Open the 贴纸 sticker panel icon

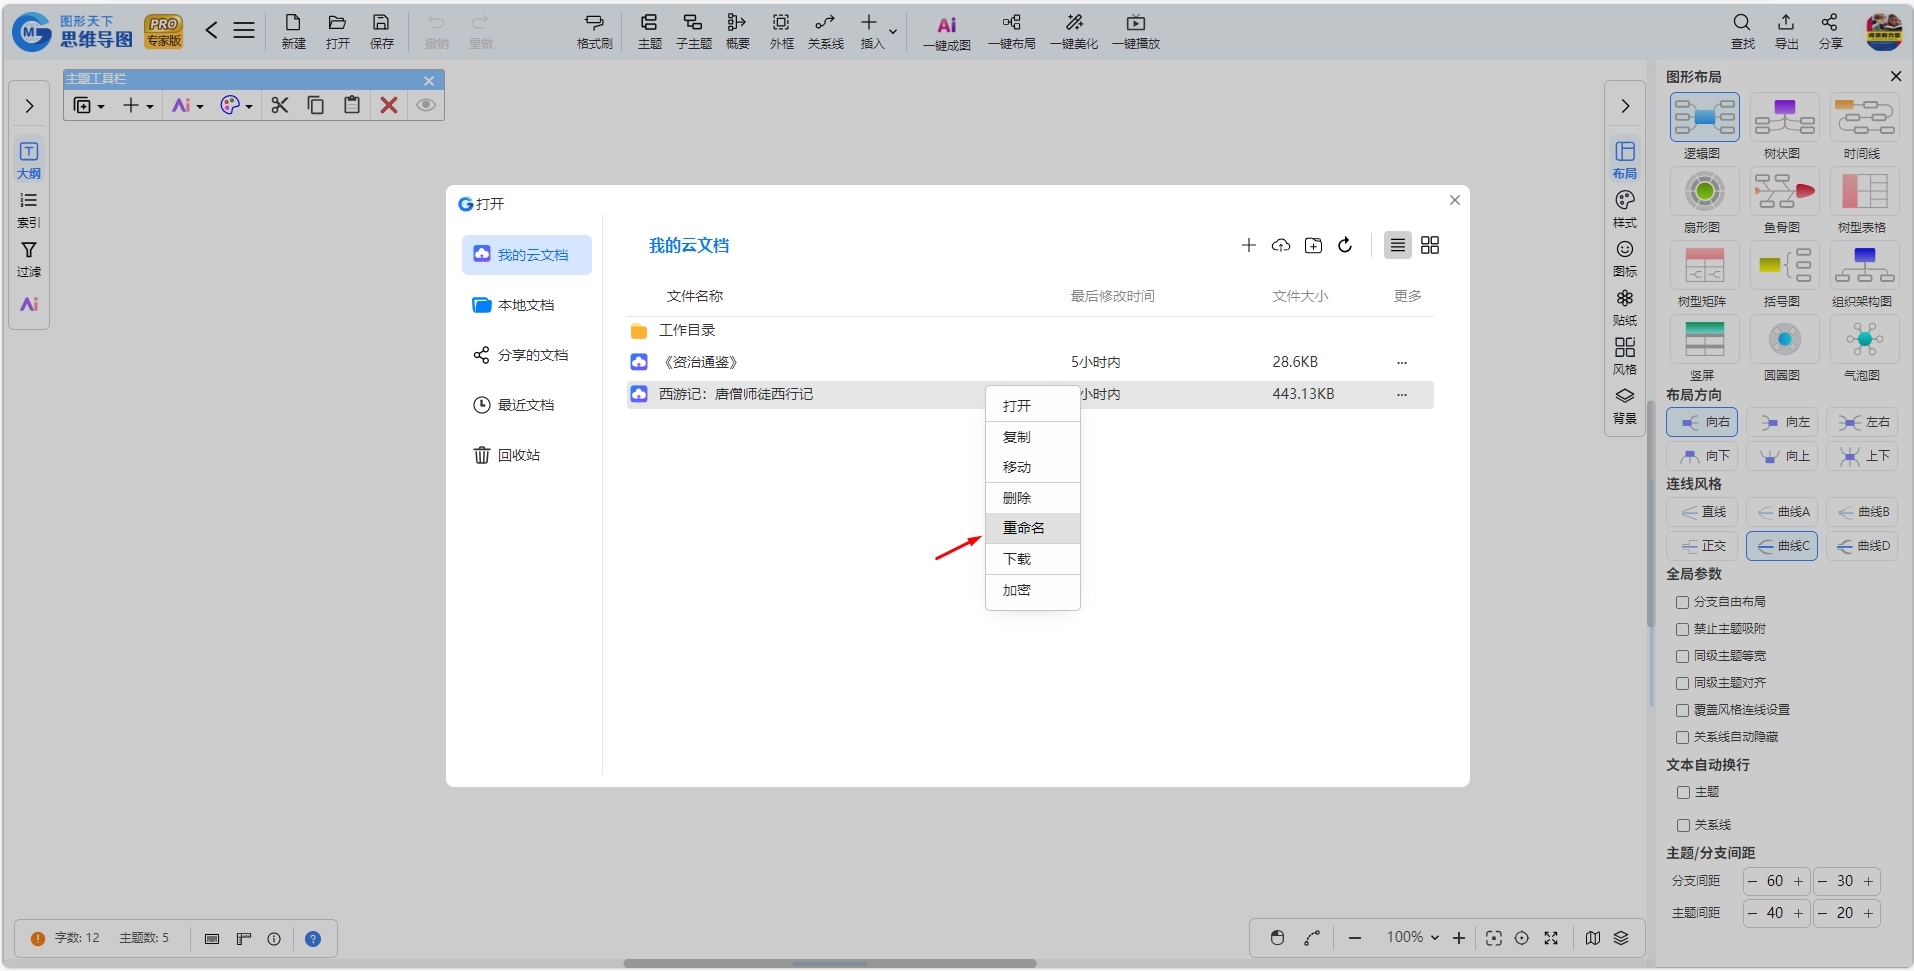[x=1625, y=307]
